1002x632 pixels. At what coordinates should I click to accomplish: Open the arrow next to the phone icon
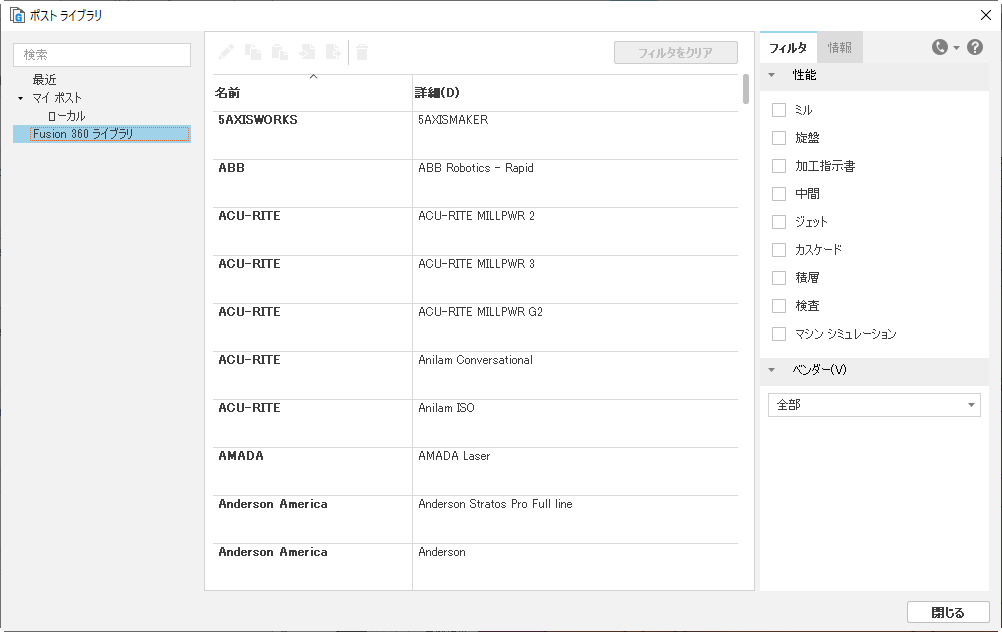tap(956, 47)
